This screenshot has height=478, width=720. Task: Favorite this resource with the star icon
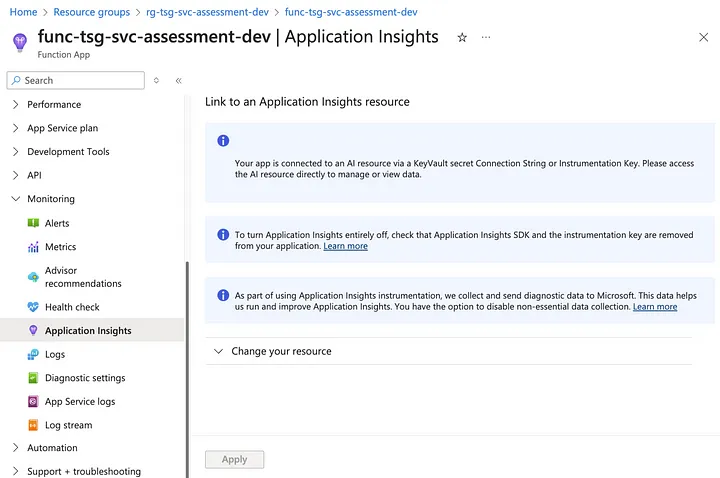[462, 37]
